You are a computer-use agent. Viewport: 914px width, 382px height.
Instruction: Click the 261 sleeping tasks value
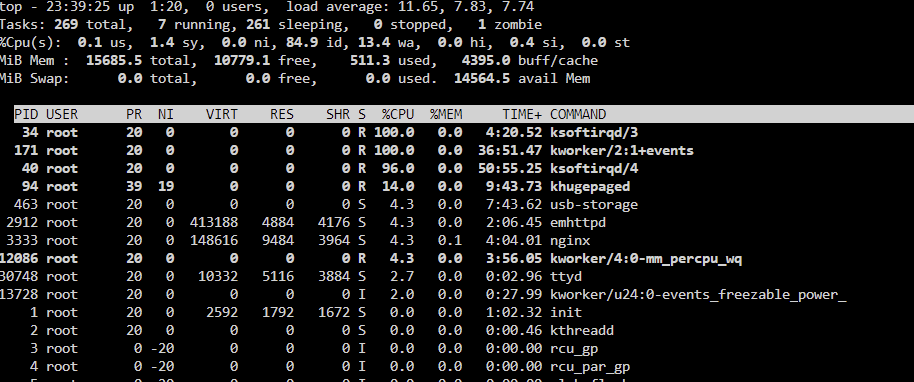click(x=258, y=24)
